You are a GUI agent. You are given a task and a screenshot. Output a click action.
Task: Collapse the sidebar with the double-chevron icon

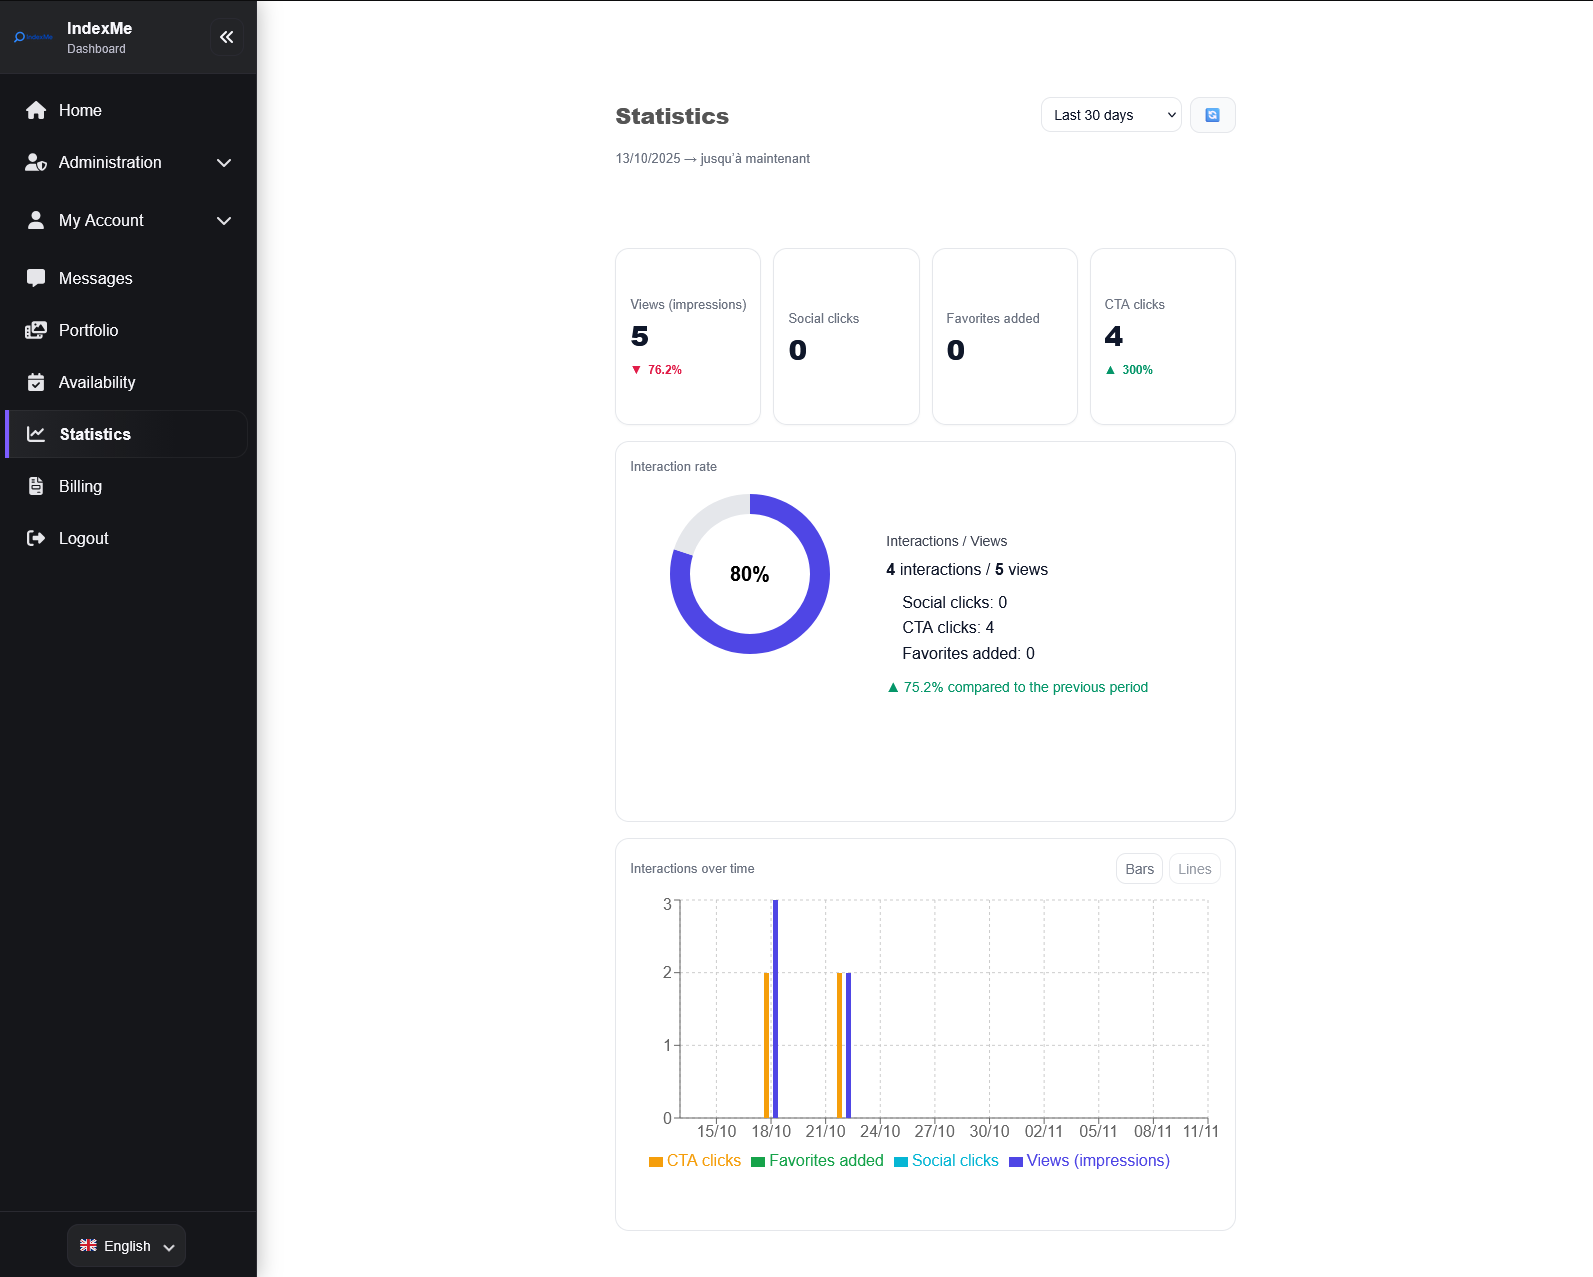227,37
